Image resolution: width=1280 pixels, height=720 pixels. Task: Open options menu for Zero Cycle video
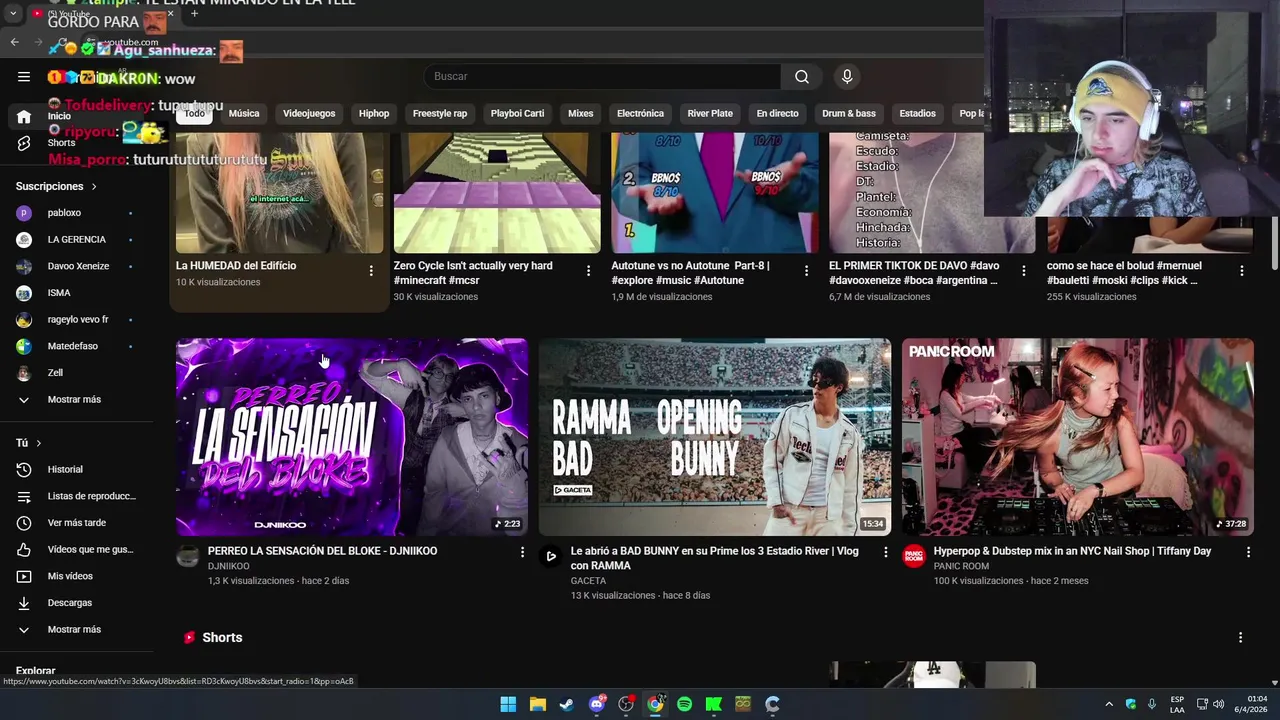coord(588,271)
